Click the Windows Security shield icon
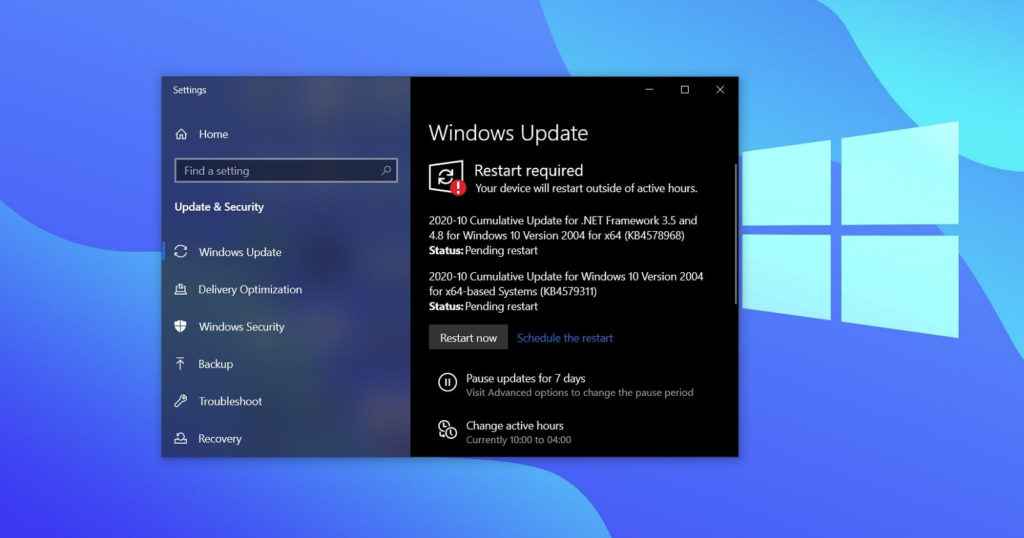Viewport: 1024px width, 538px height. [x=181, y=326]
